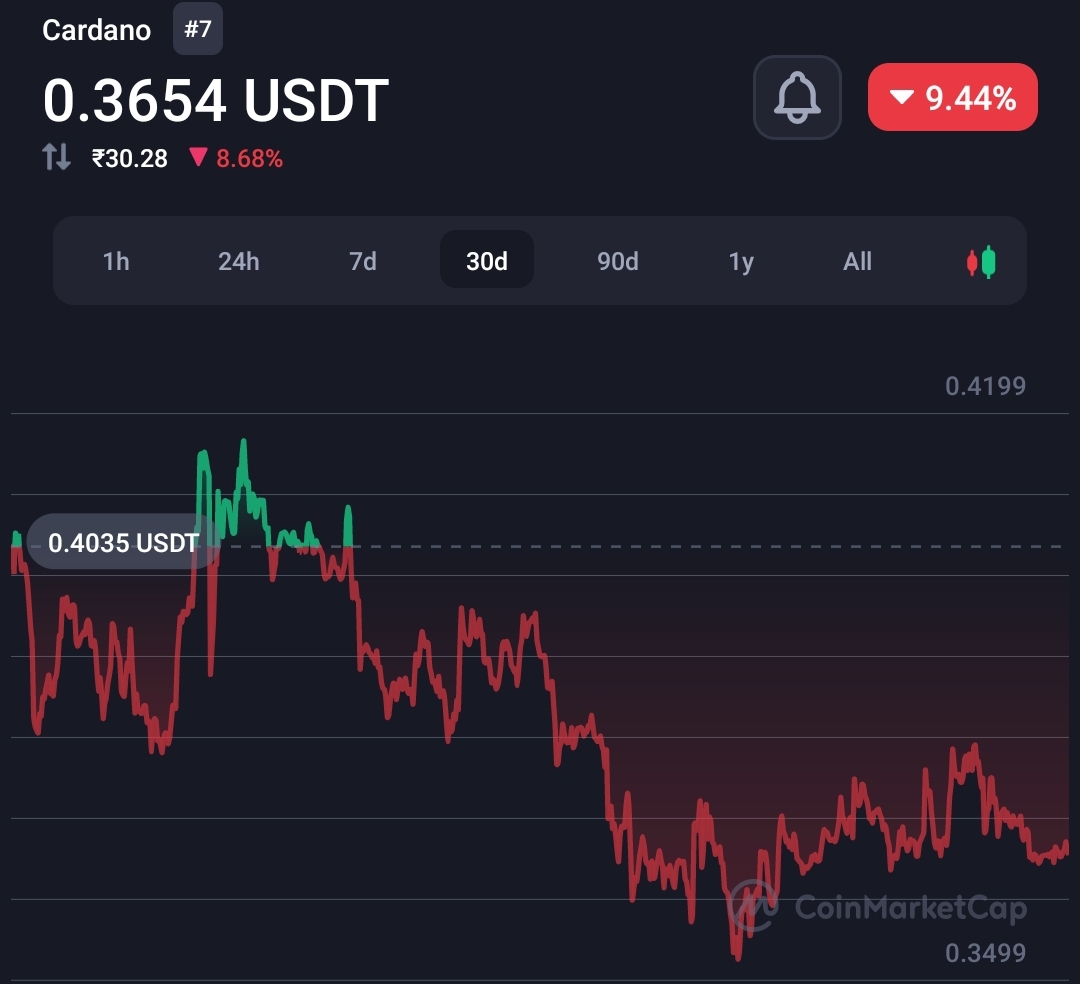The height and width of the screenshot is (984, 1080).
Task: Tap the Cardano coin name
Action: (x=96, y=30)
